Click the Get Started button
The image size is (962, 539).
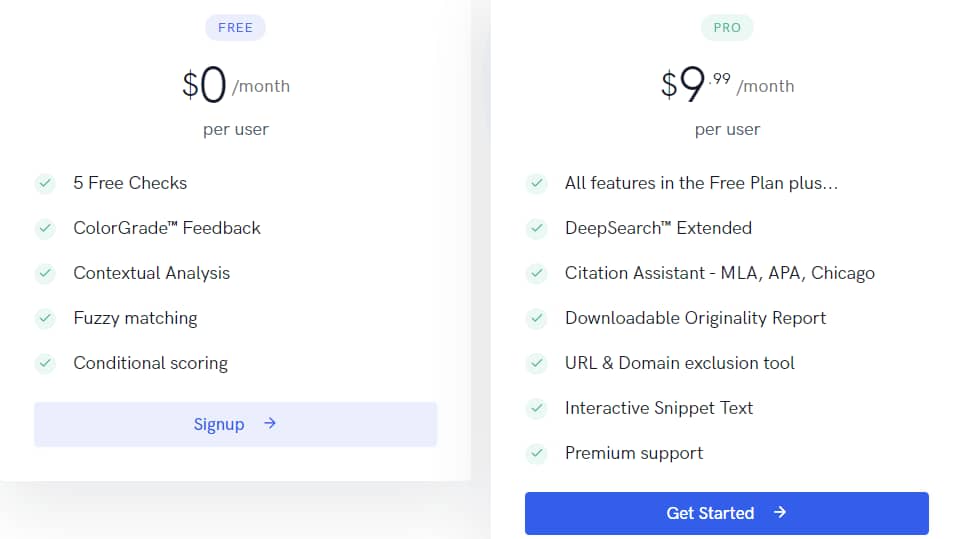click(x=726, y=513)
